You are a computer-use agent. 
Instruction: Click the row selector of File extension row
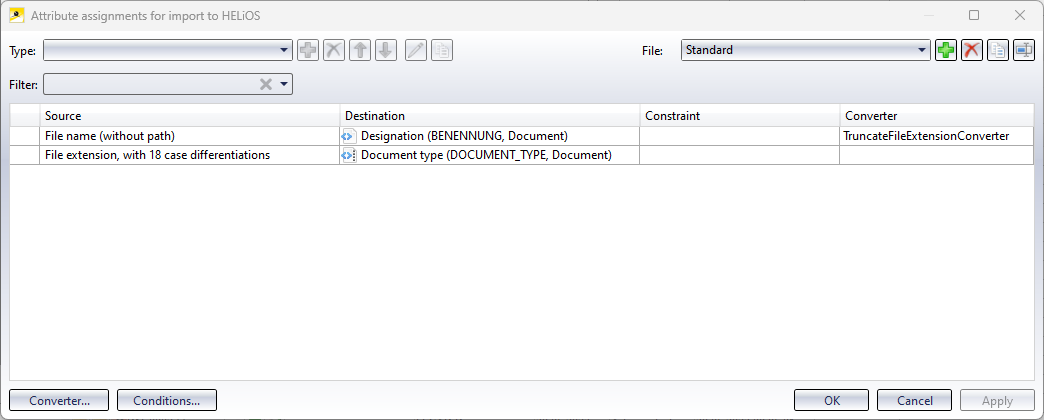[x=25, y=155]
